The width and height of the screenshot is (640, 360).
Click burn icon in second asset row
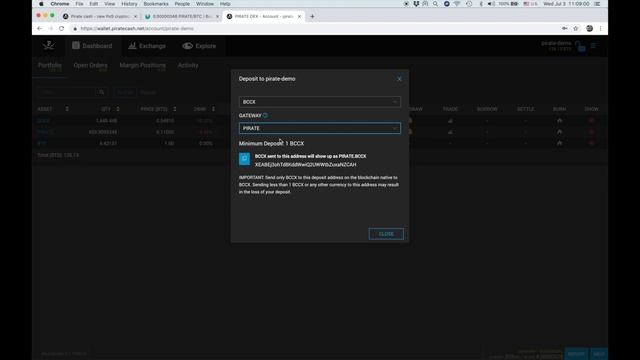(x=559, y=132)
